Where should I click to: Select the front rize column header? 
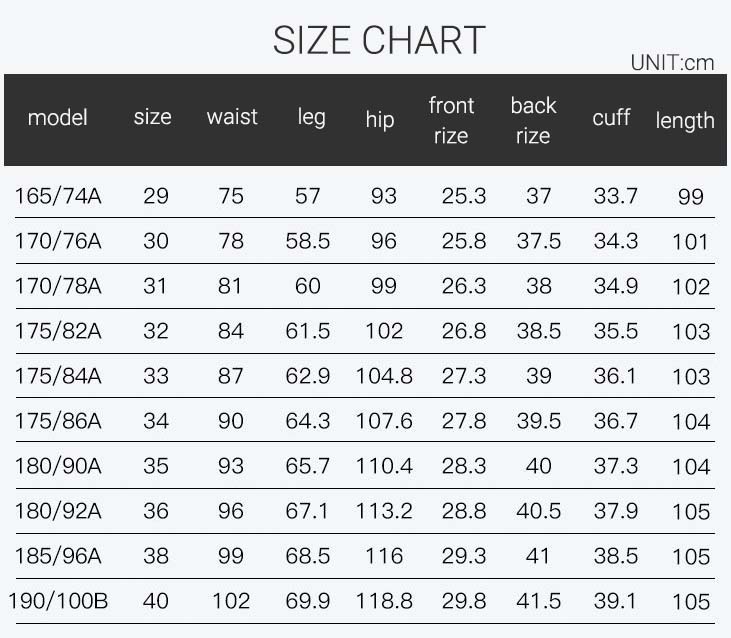click(451, 121)
